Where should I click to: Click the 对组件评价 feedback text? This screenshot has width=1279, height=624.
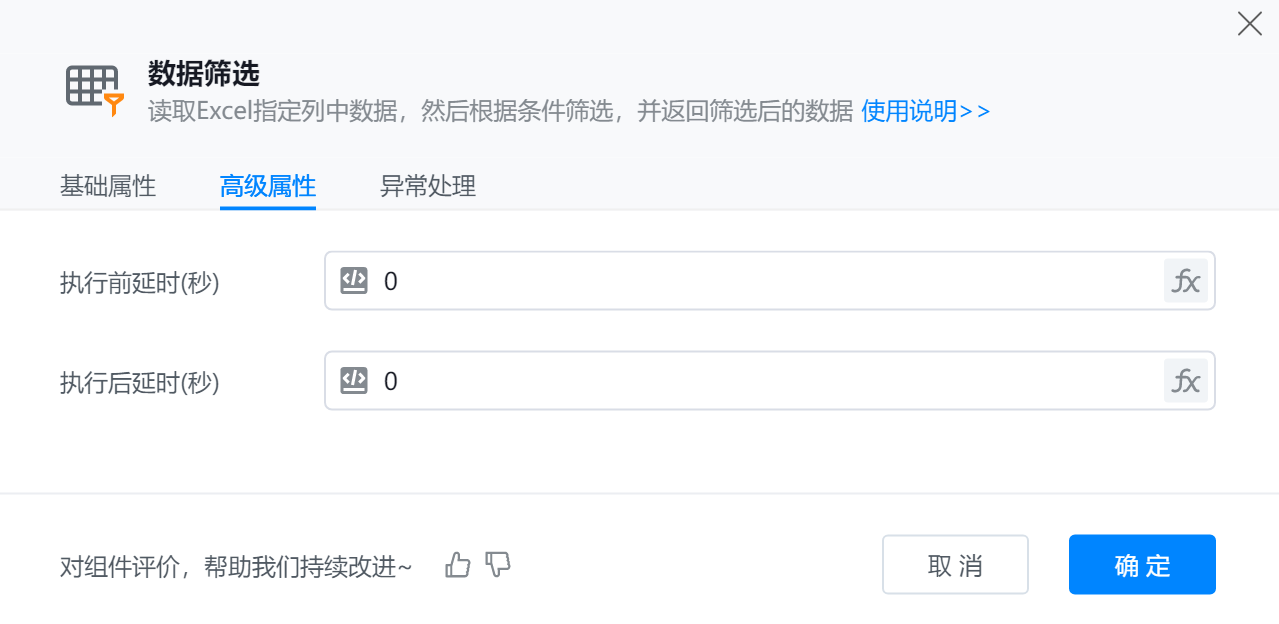[x=236, y=567]
